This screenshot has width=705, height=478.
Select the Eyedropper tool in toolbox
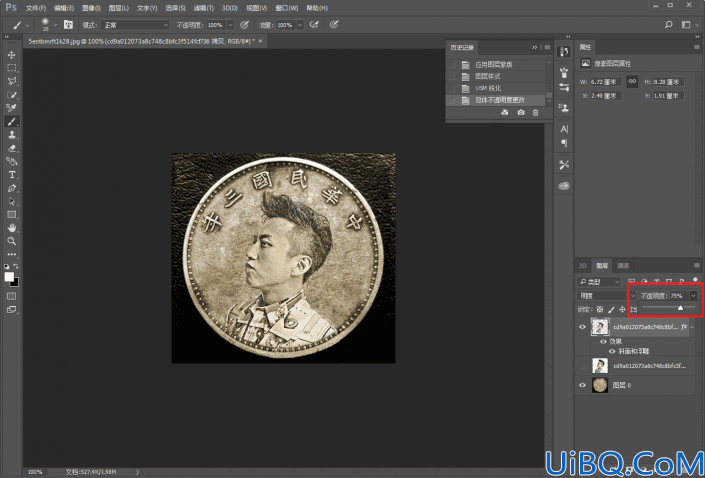[x=12, y=107]
